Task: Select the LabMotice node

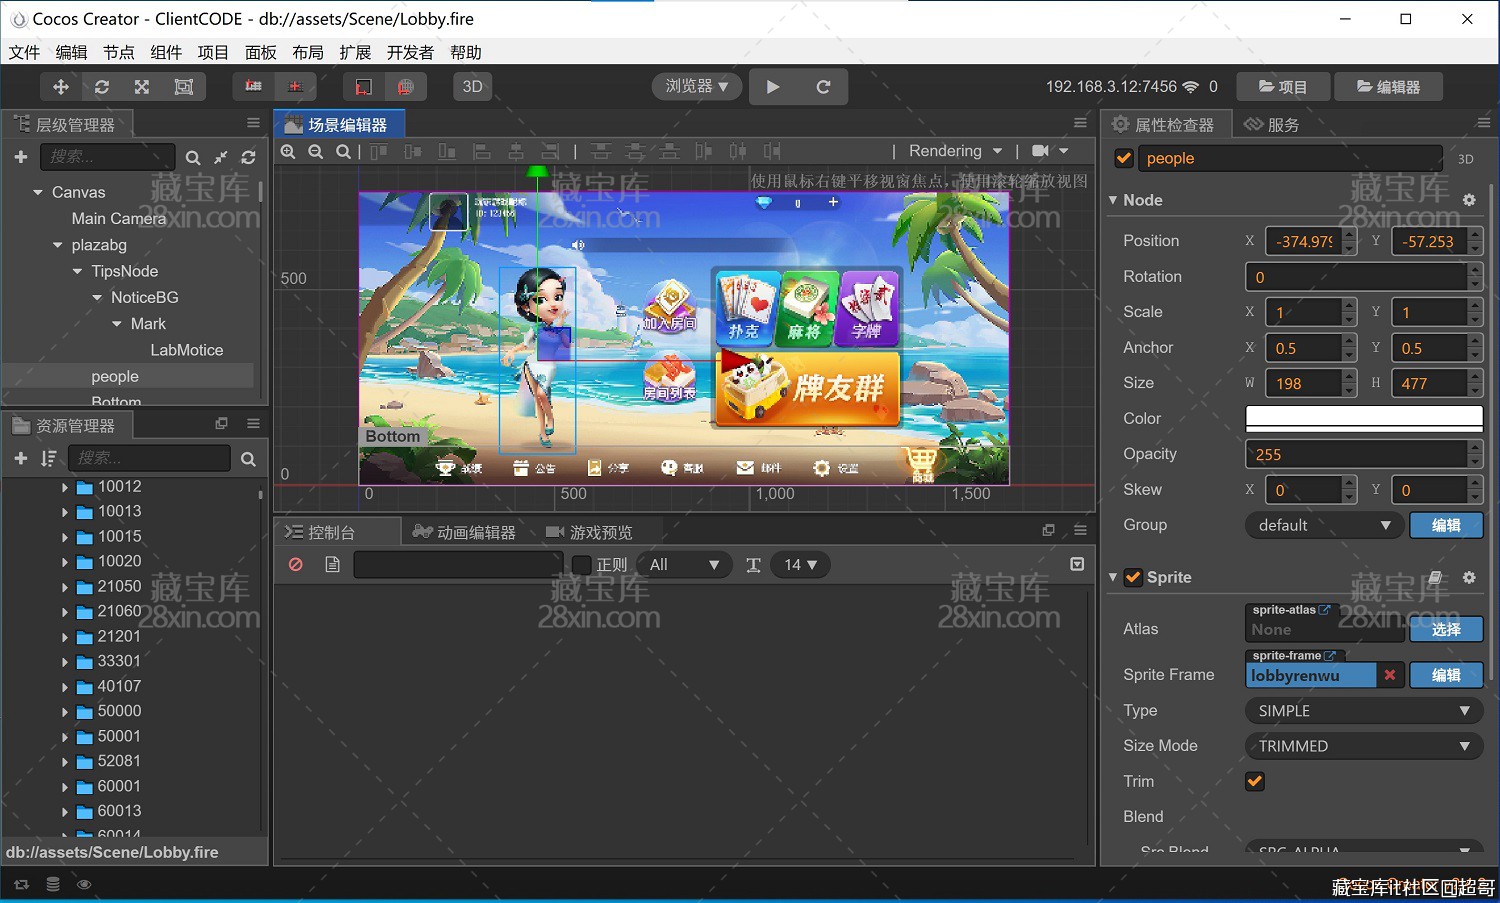Action: click(187, 350)
